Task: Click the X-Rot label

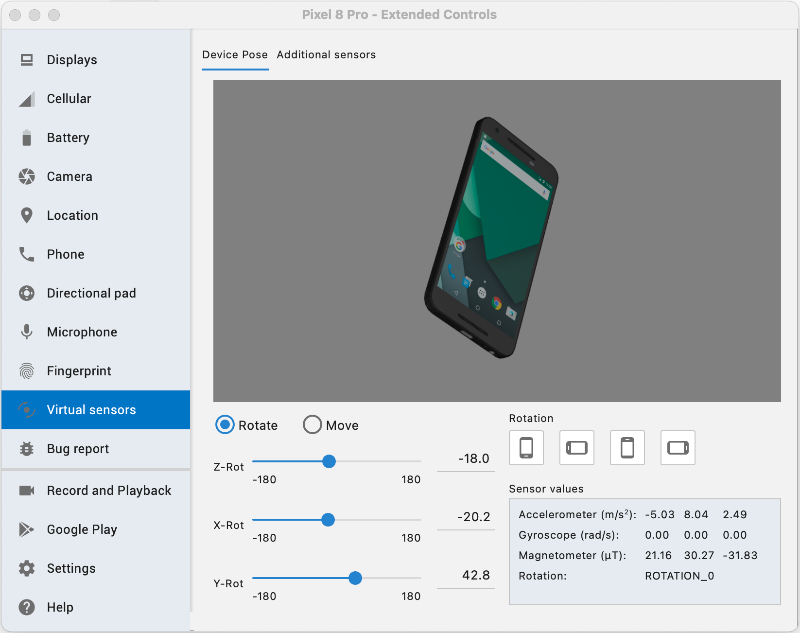Action: click(229, 525)
